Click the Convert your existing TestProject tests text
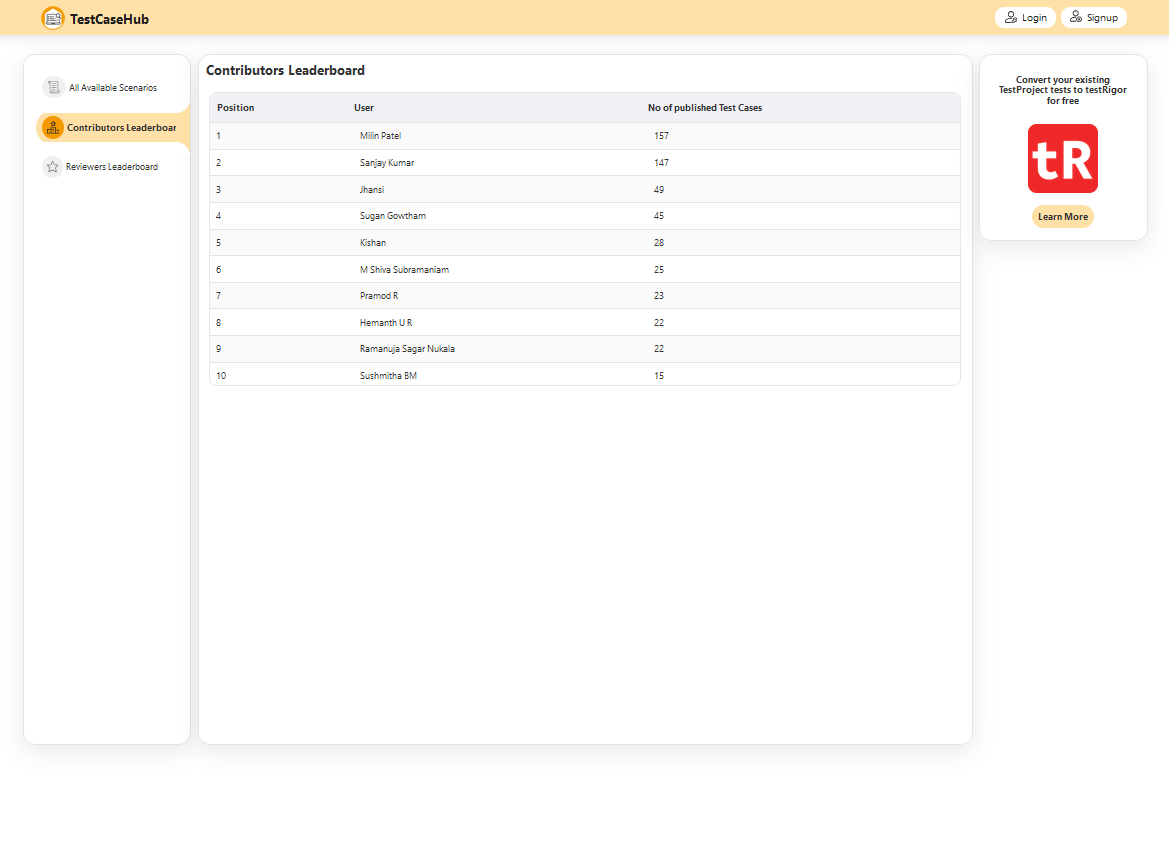 tap(1062, 90)
